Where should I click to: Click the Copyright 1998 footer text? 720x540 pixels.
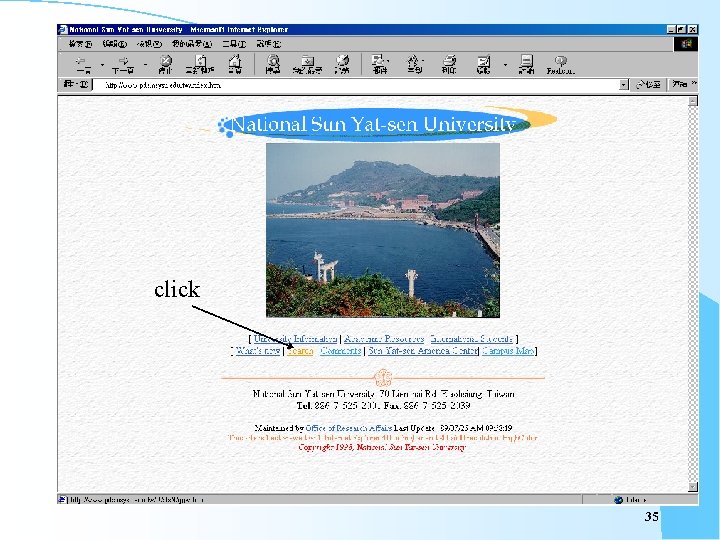[x=382, y=447]
